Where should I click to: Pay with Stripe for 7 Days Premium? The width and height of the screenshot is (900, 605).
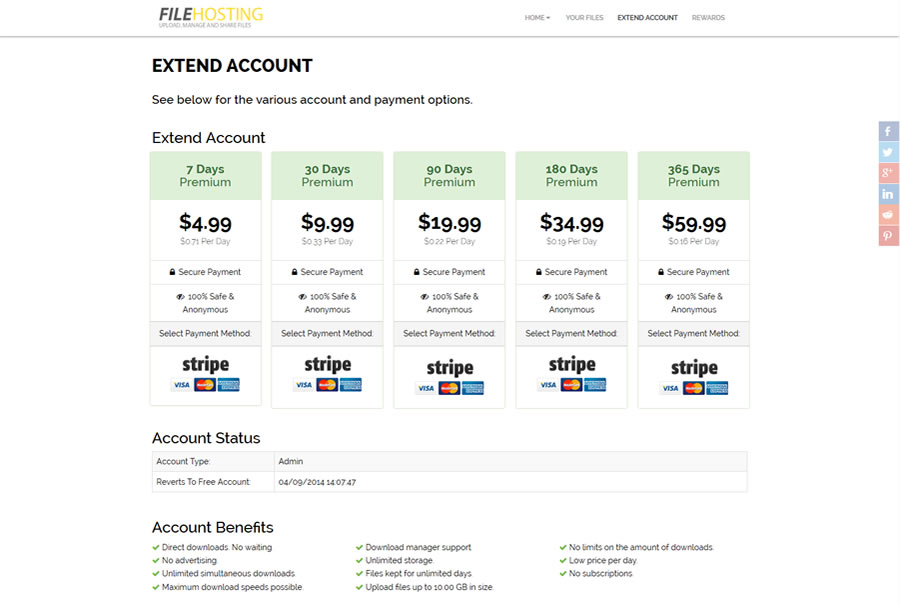coord(205,374)
